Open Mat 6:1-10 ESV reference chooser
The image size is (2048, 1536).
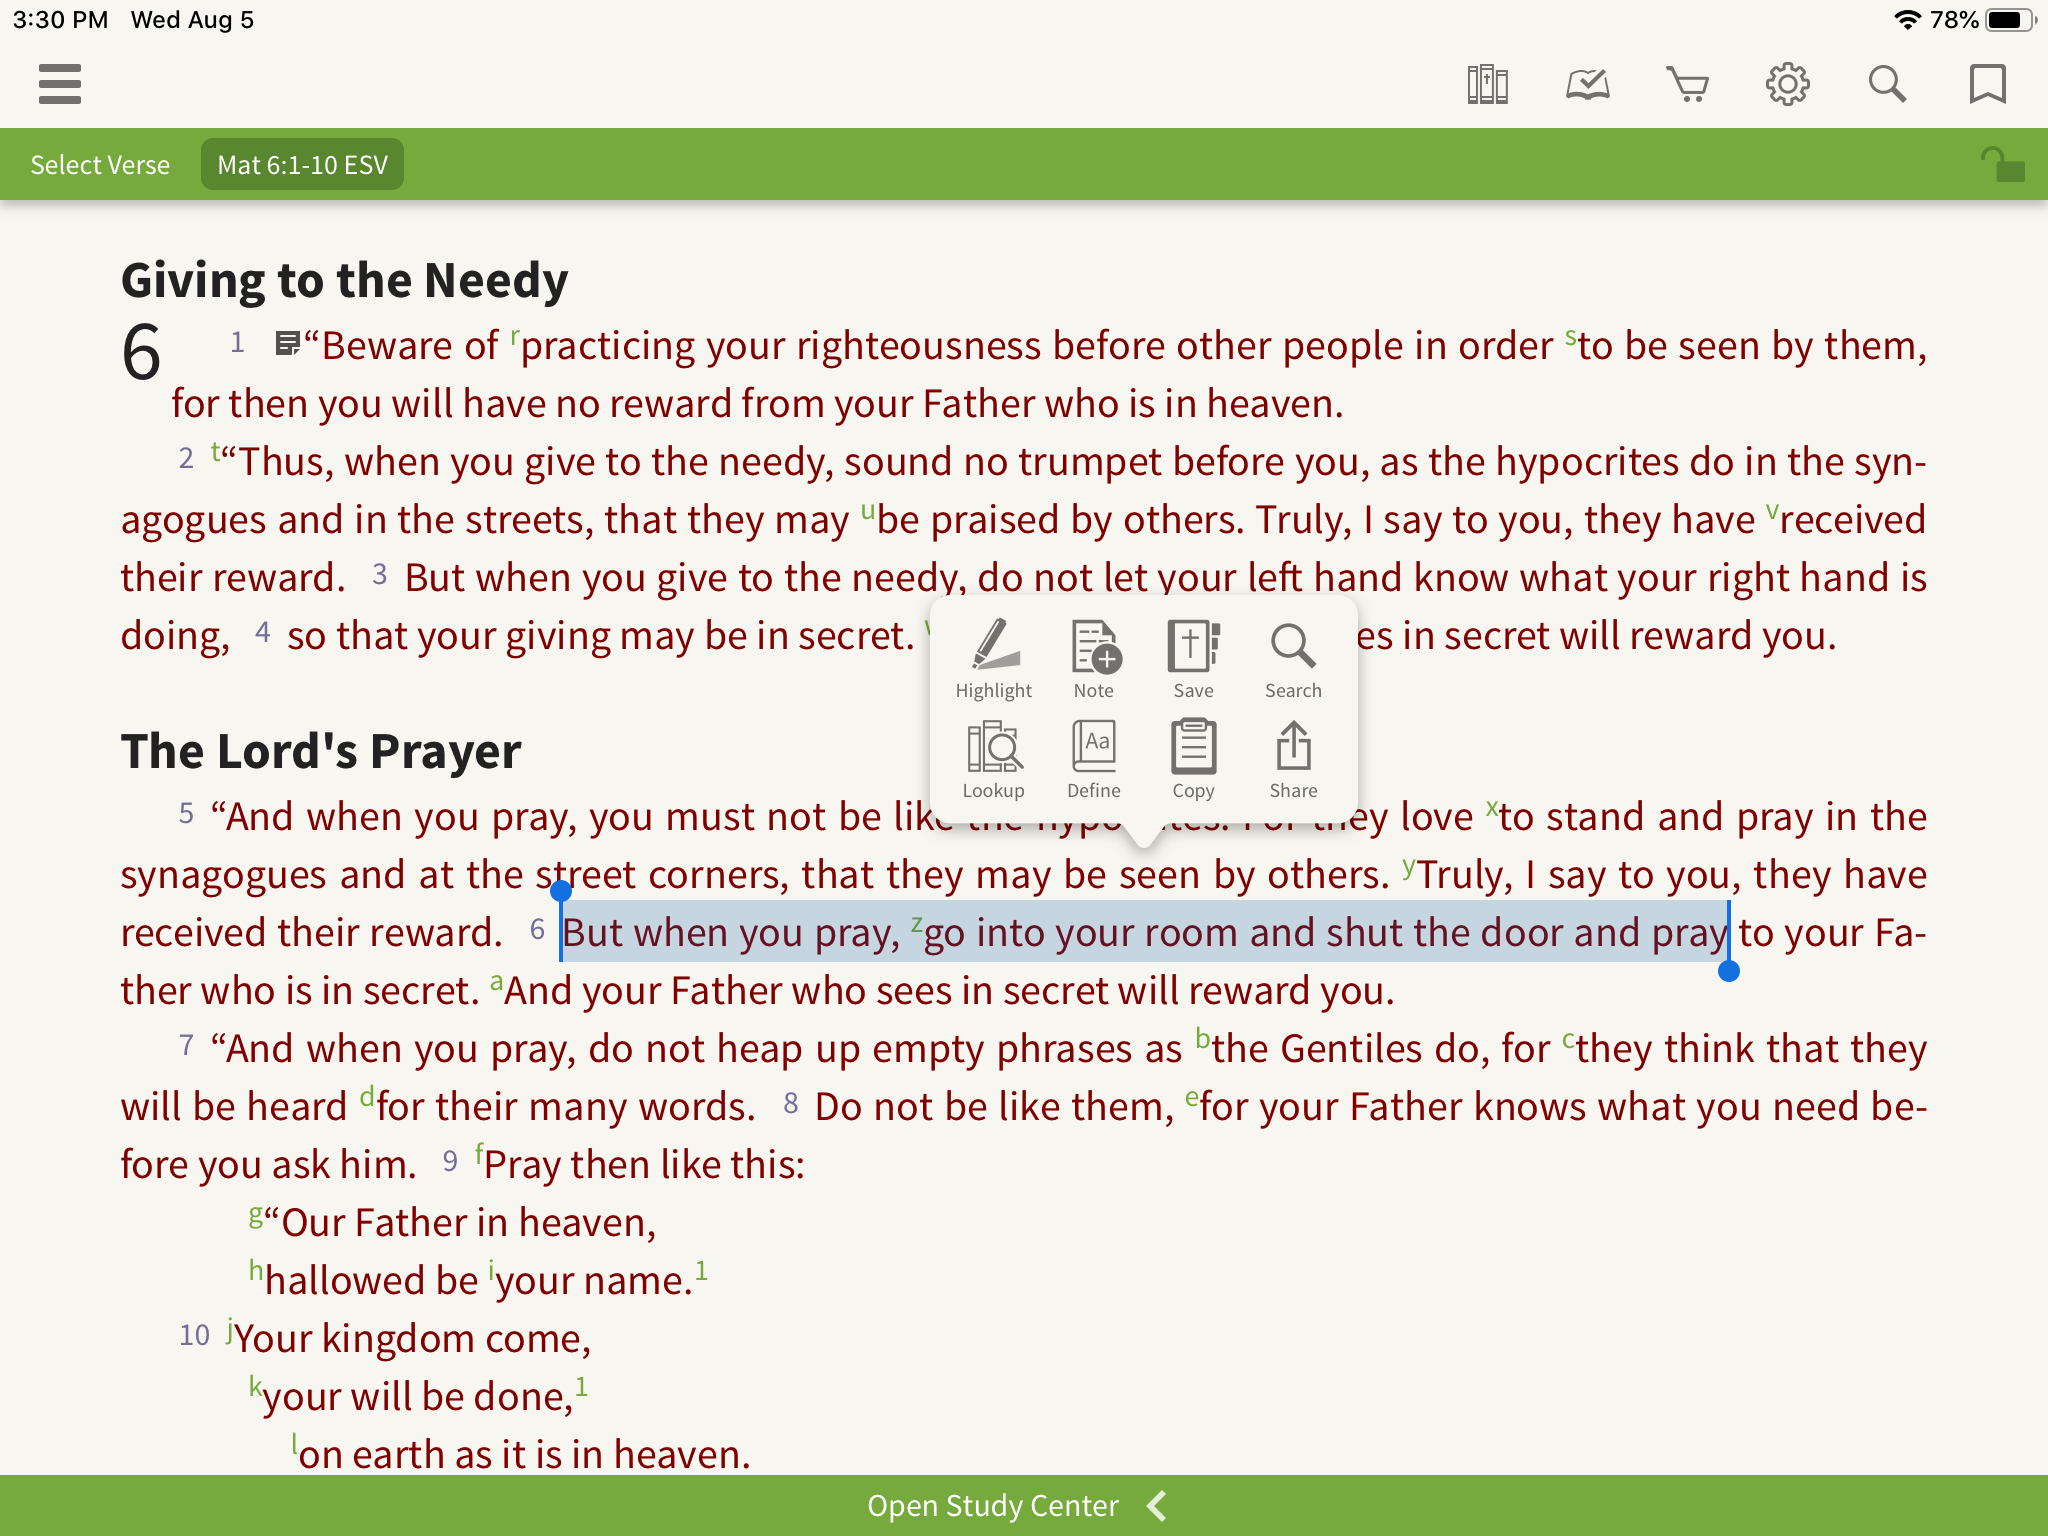tap(302, 165)
